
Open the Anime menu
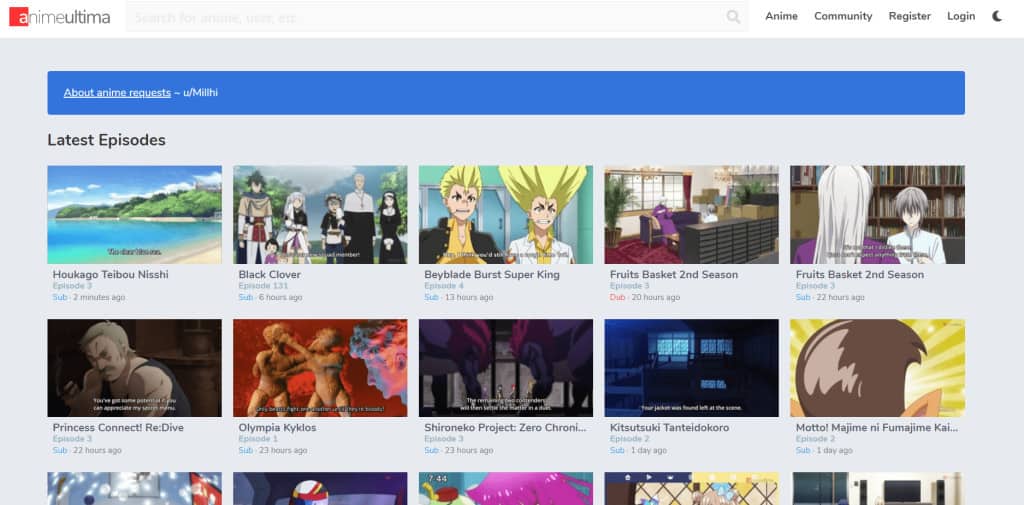(x=781, y=16)
